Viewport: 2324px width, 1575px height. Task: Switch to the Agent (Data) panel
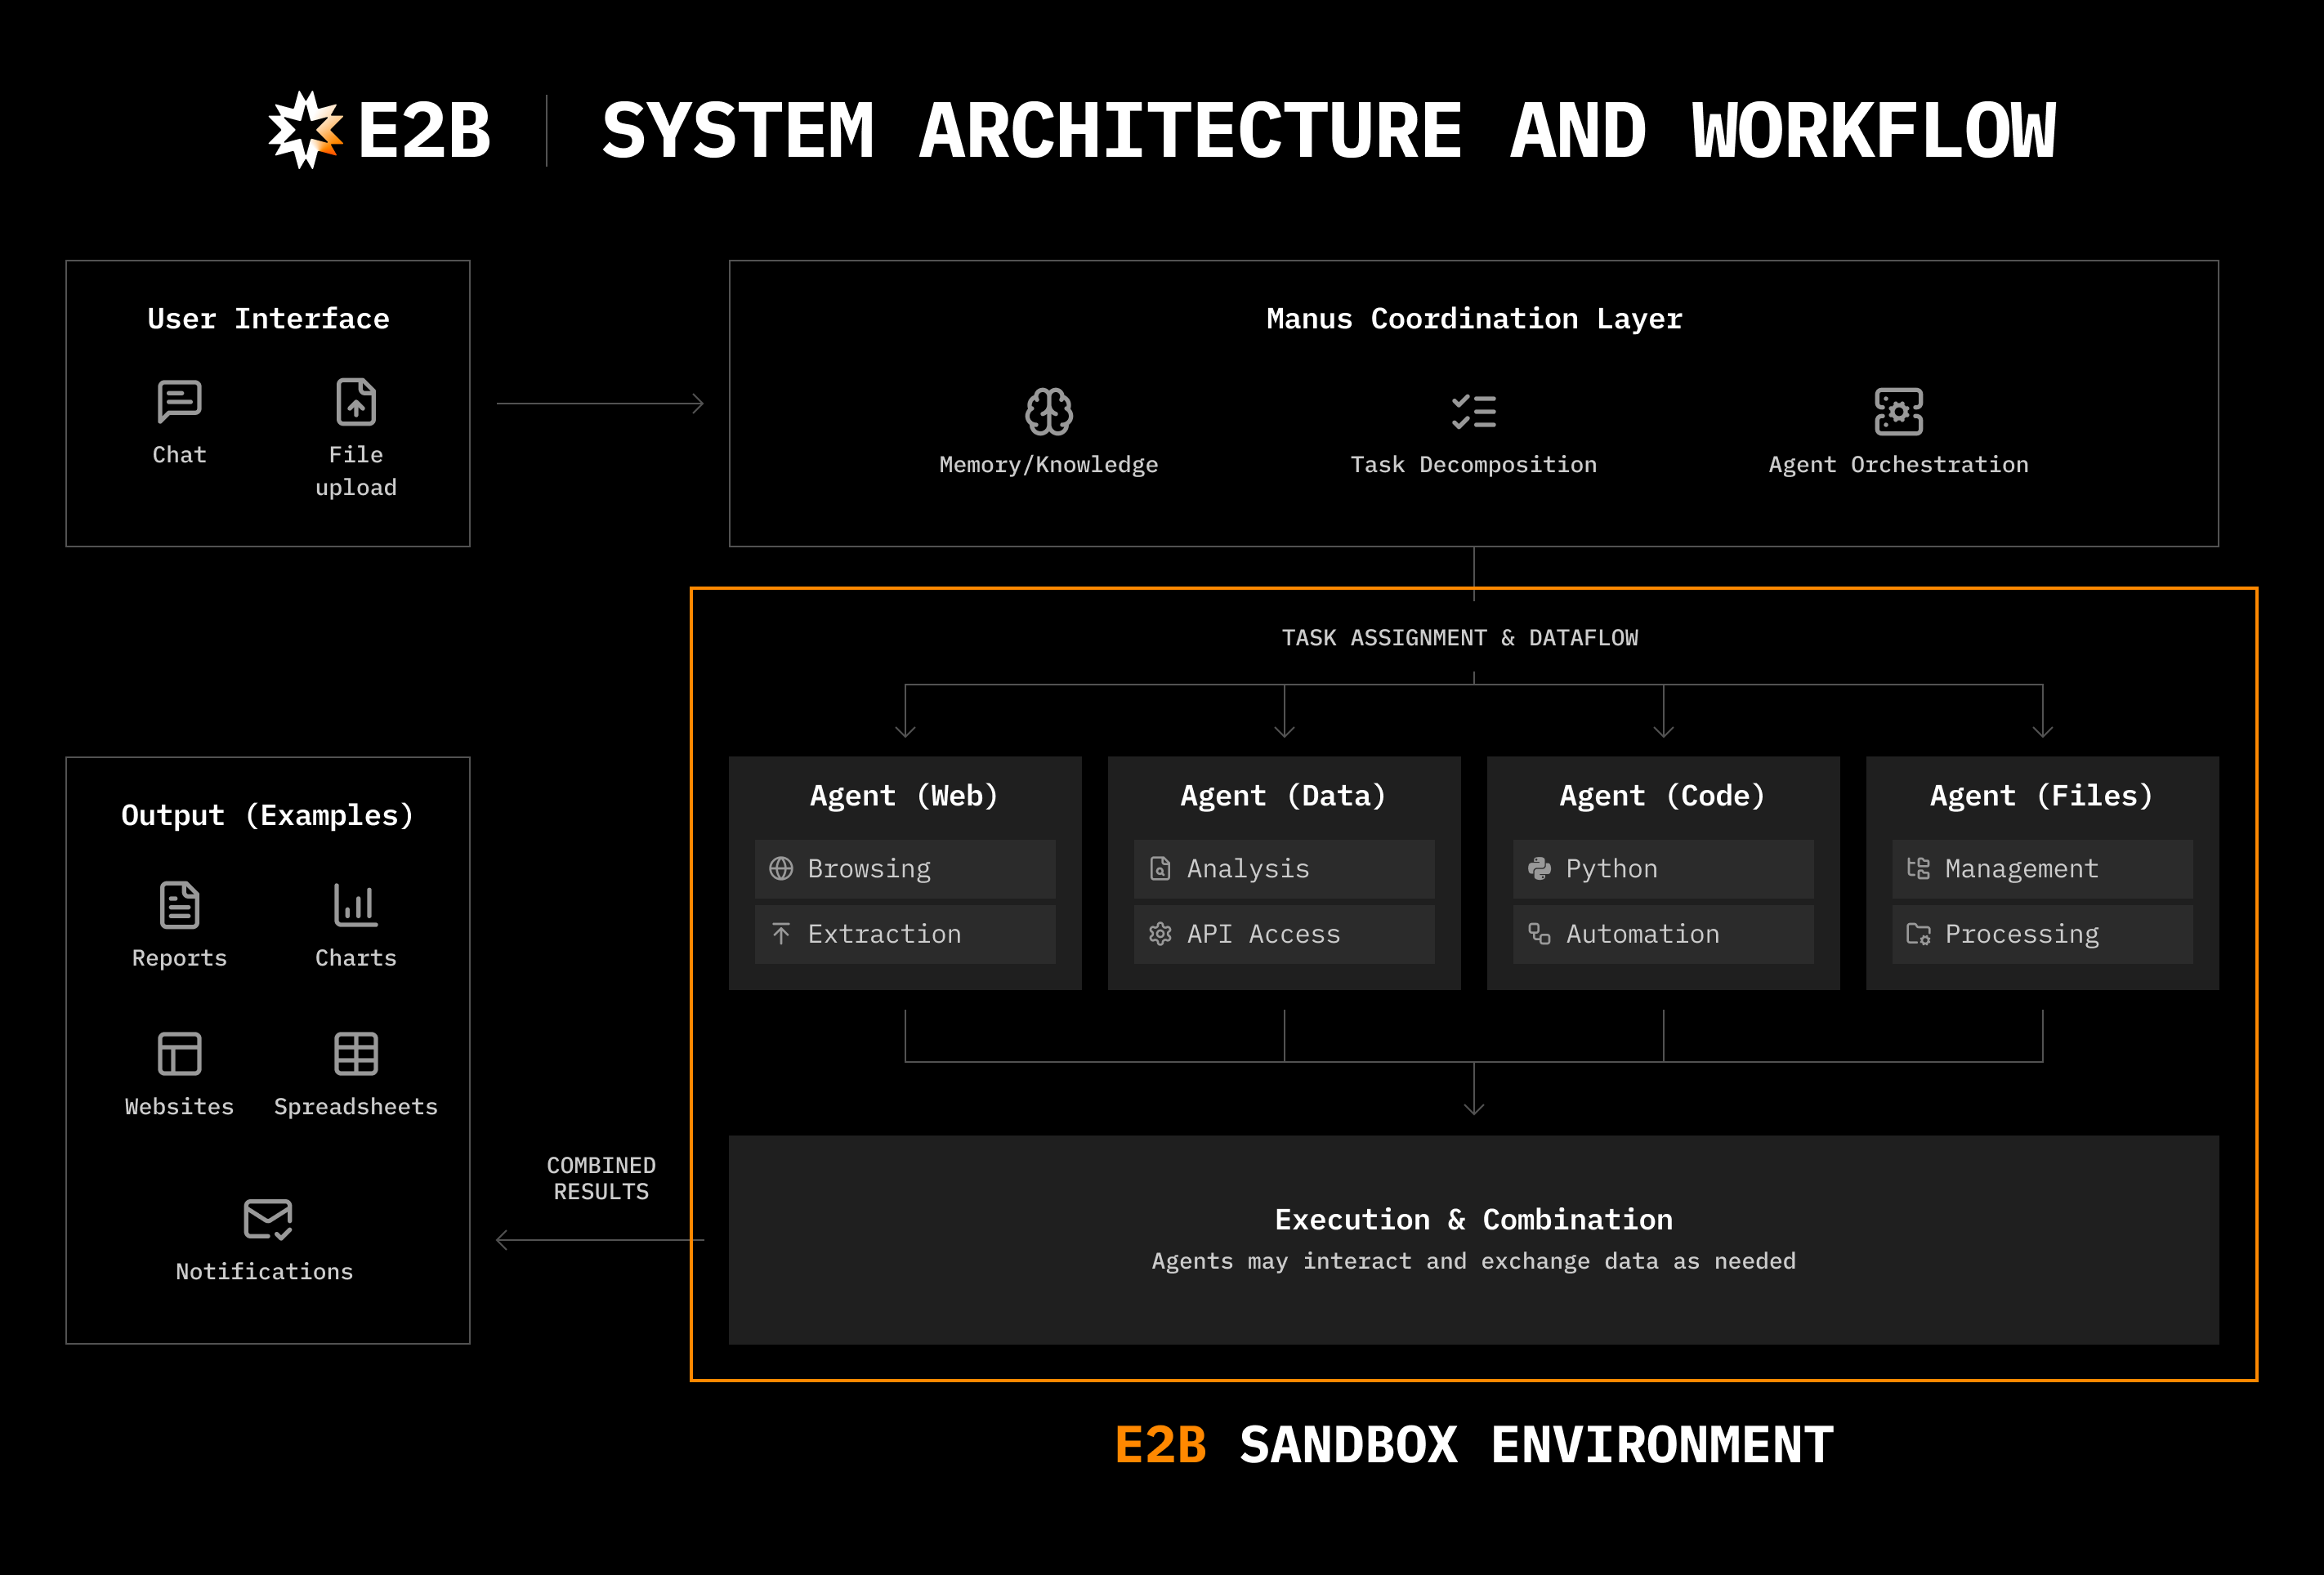click(1283, 795)
